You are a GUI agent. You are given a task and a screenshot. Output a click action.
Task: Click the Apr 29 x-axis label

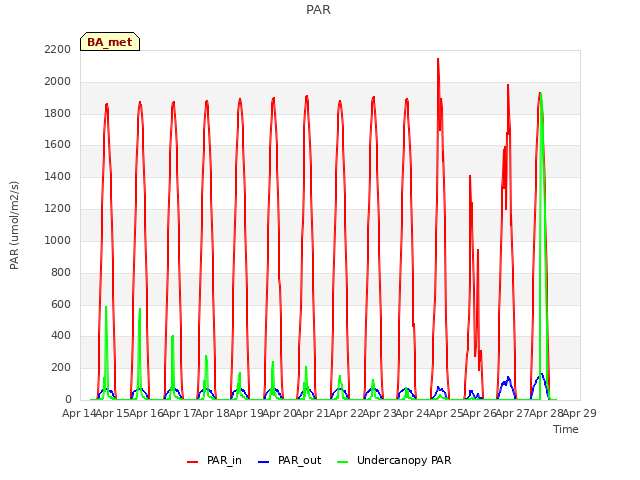(x=580, y=413)
